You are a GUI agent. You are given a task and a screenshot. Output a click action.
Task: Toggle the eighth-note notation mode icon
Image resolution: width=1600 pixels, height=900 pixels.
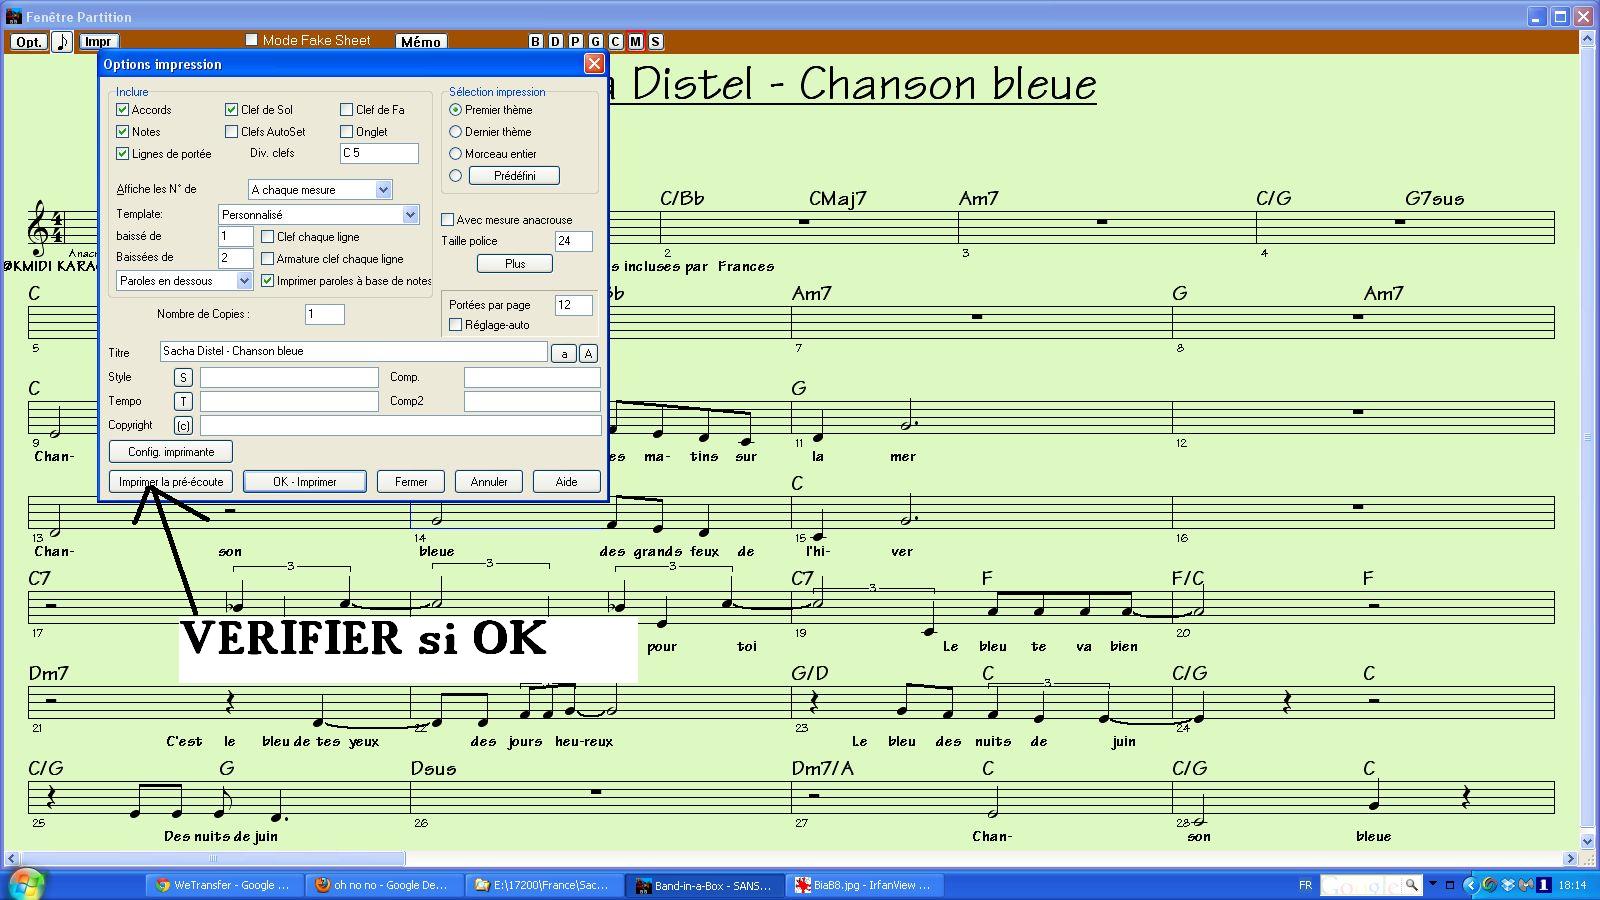(62, 41)
